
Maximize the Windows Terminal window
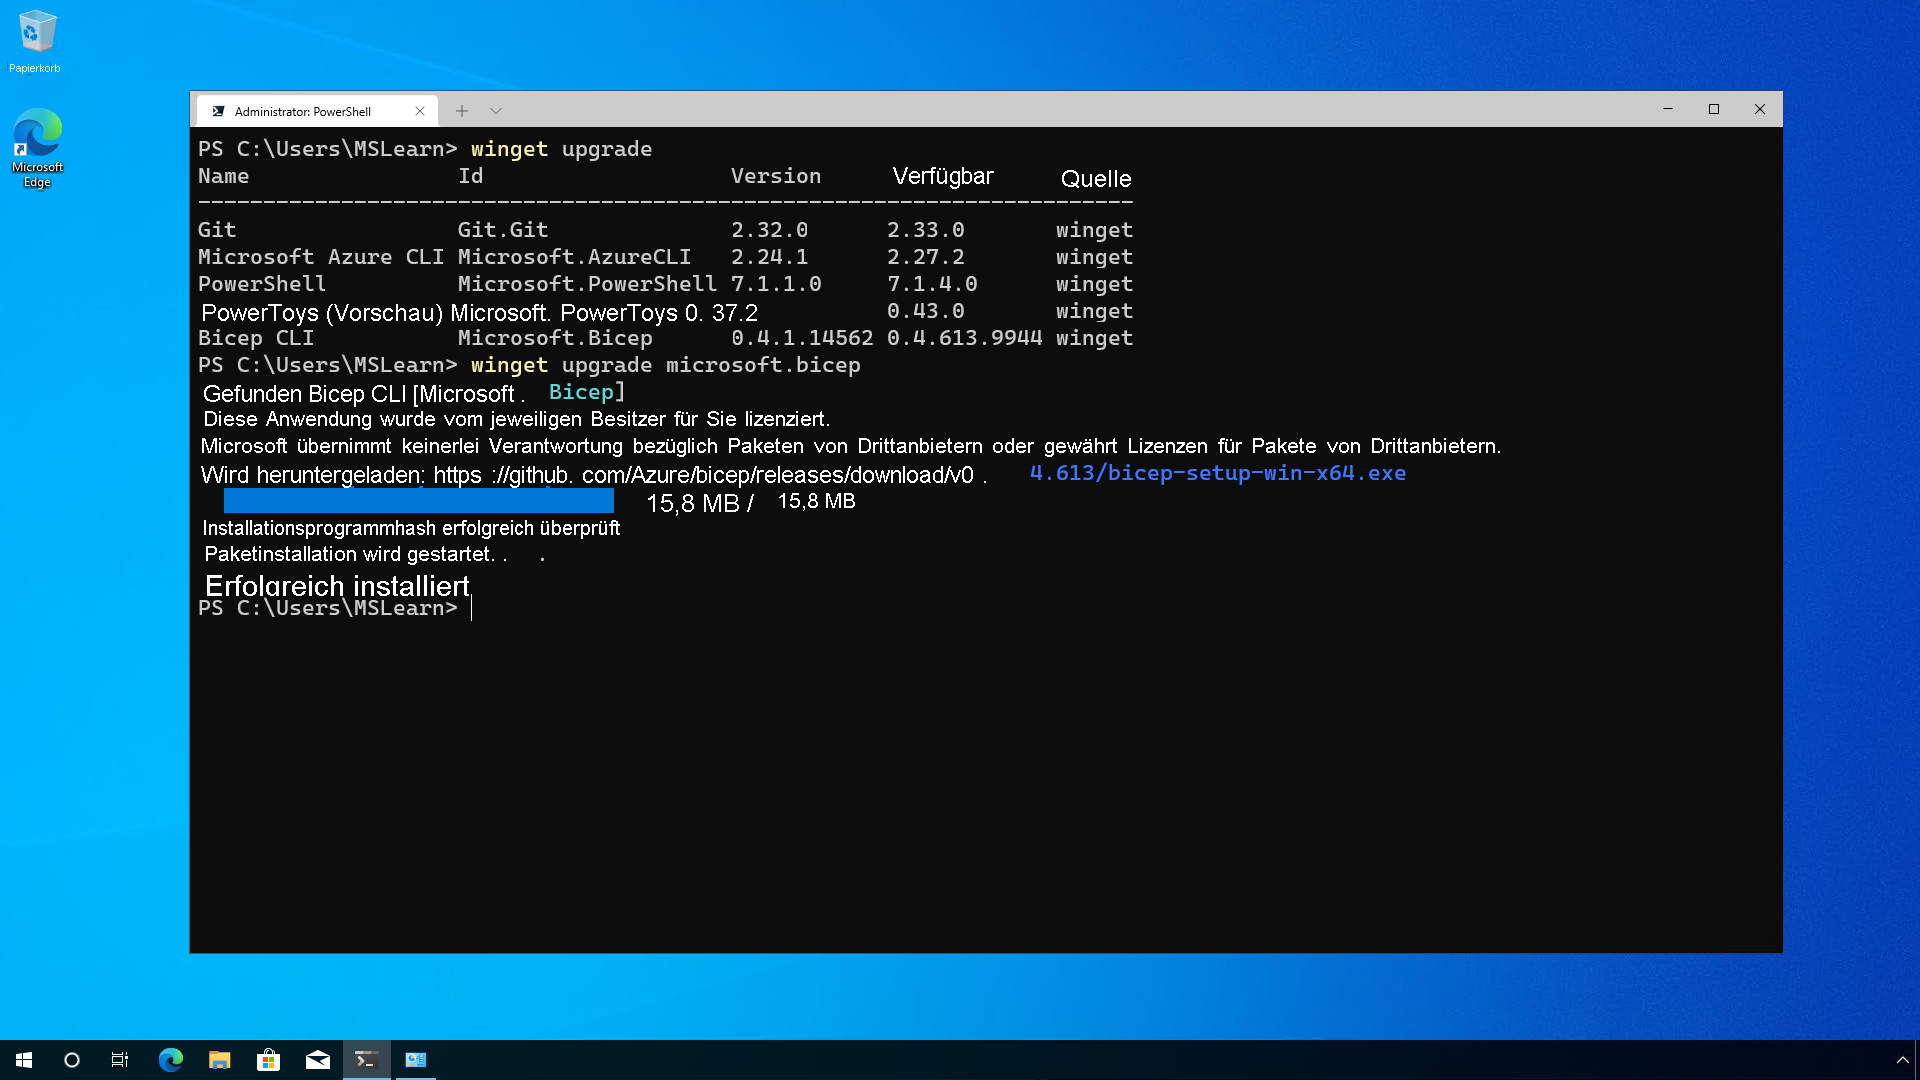(x=1714, y=109)
